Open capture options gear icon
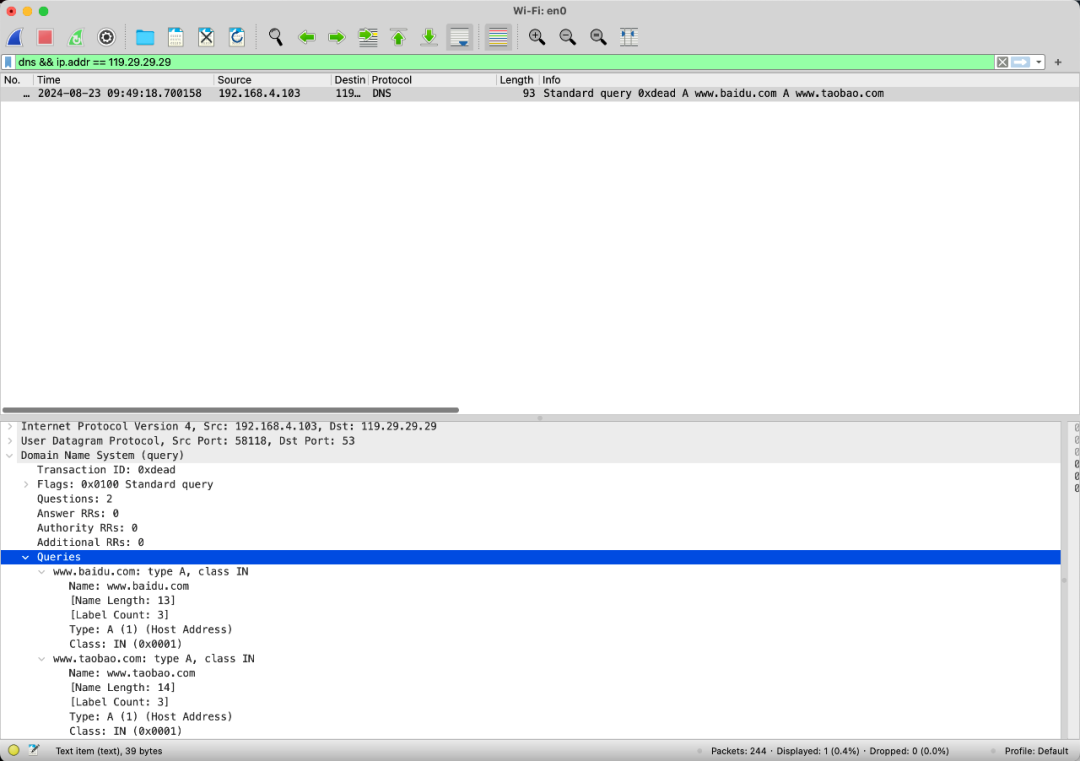This screenshot has width=1080, height=761. coord(106,38)
